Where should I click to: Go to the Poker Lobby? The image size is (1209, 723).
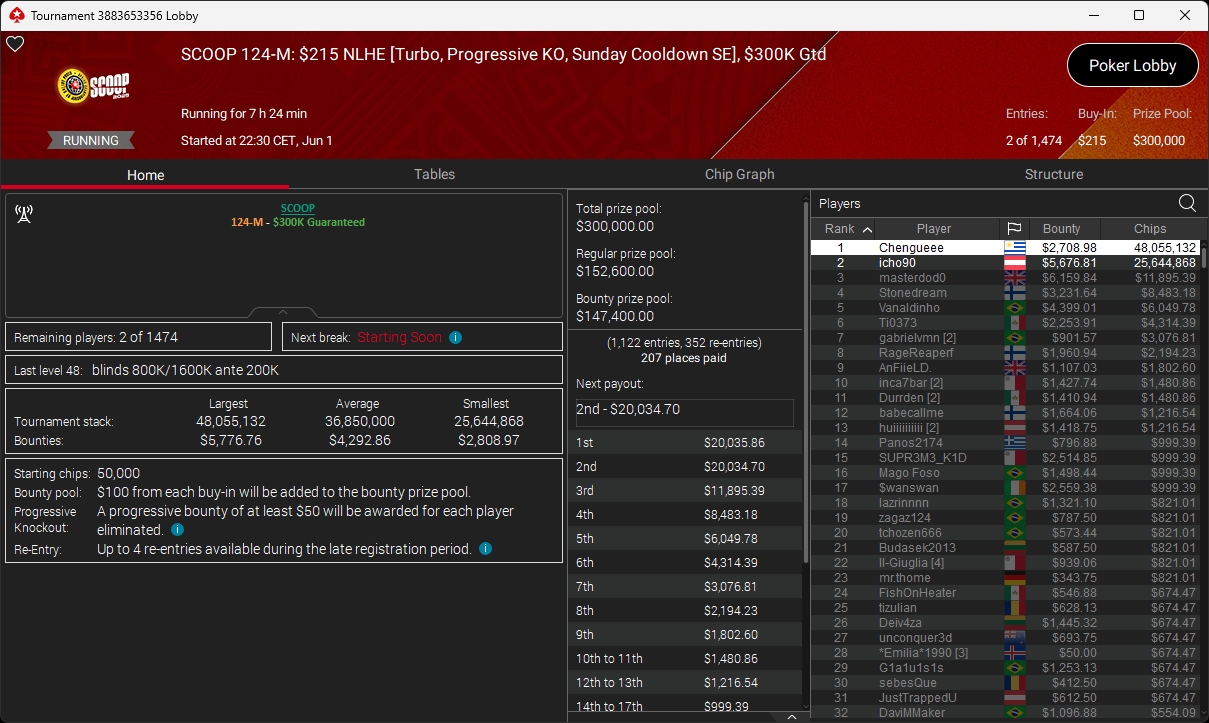point(1133,65)
